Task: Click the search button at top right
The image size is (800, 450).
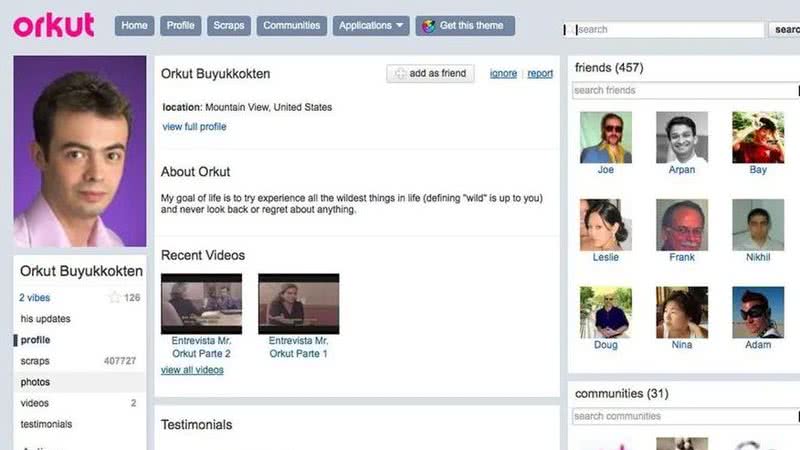Action: 785,30
